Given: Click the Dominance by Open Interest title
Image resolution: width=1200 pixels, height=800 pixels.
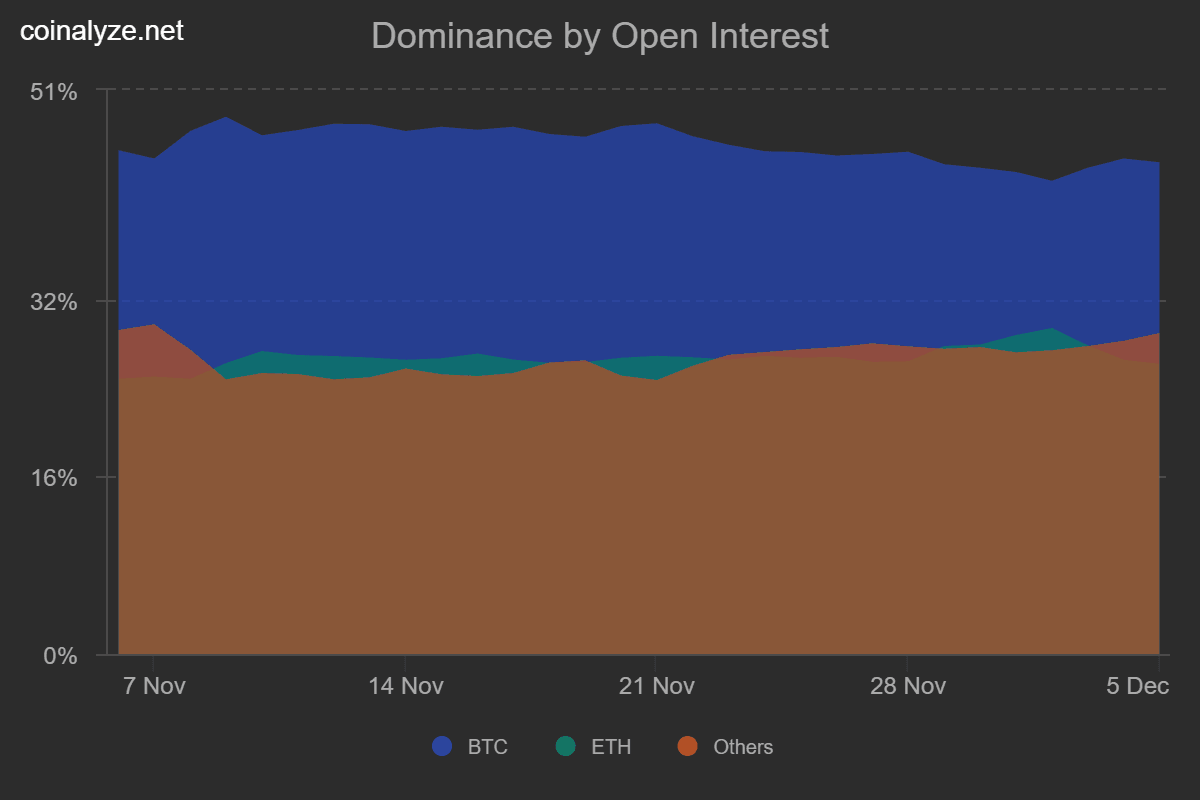Looking at the screenshot, I should click(600, 36).
